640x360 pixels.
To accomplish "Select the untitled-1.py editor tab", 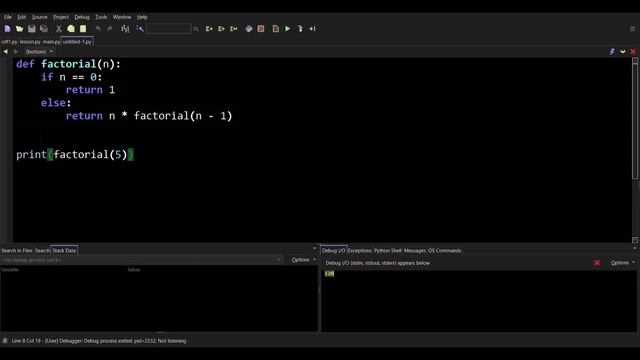I will point(77,42).
